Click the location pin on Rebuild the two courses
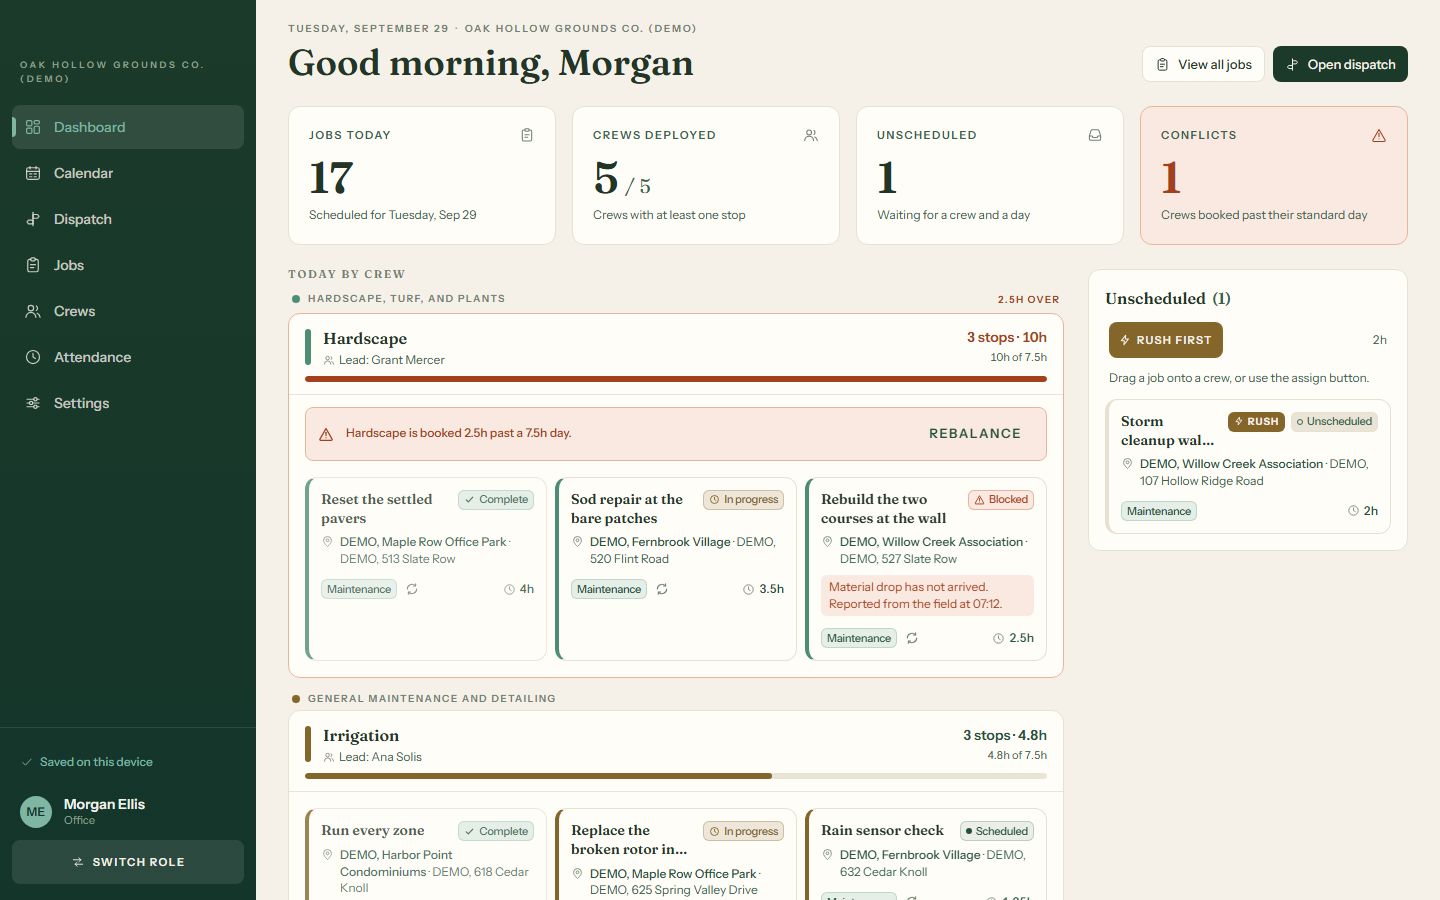1440x900 pixels. click(827, 542)
